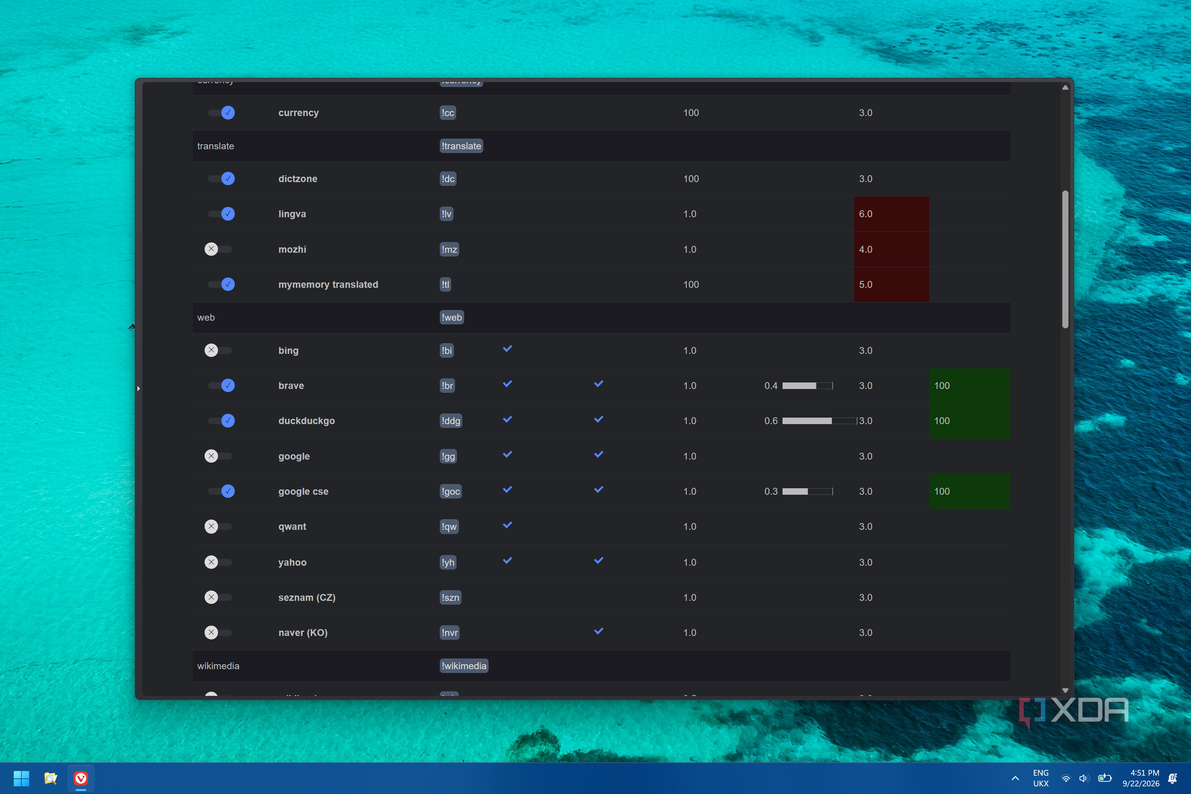Click the !translate bang tag
Viewport: 1191px width, 794px height.
461,146
